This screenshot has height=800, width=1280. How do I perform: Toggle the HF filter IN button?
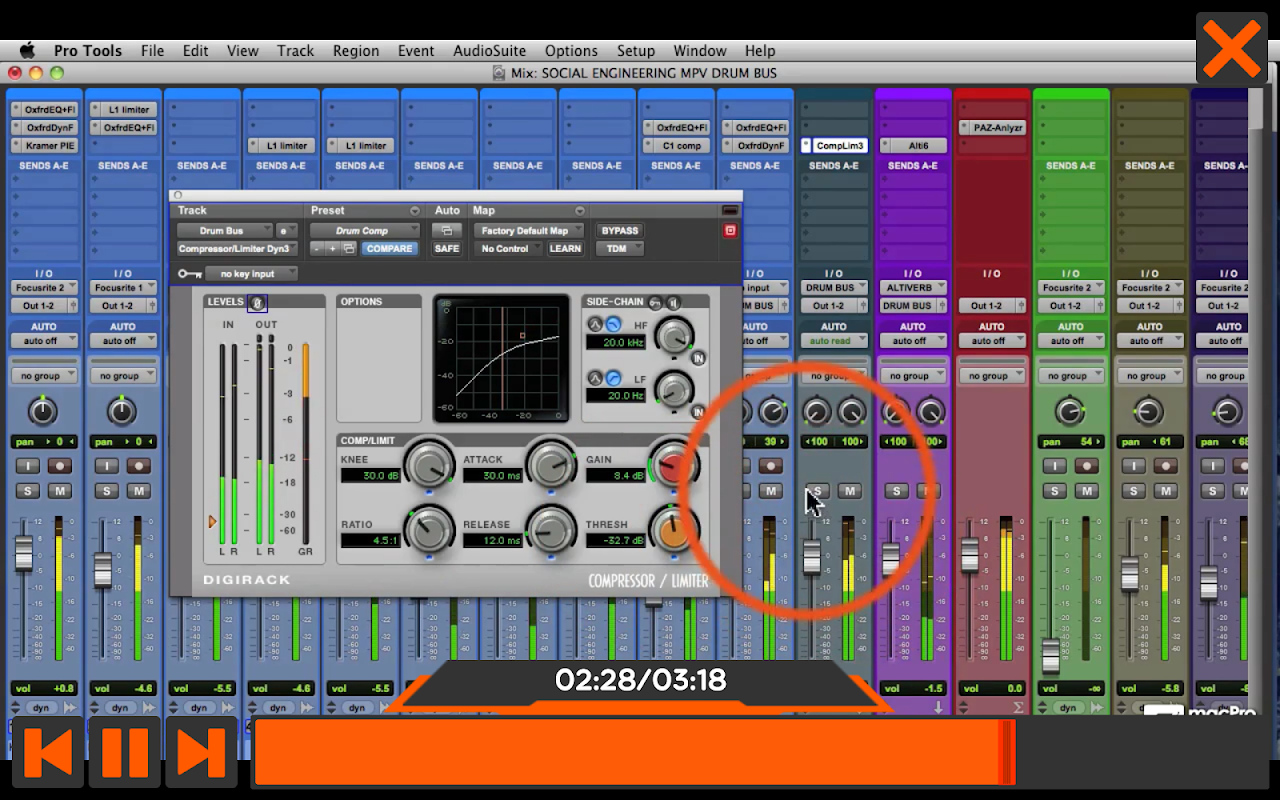(x=698, y=358)
